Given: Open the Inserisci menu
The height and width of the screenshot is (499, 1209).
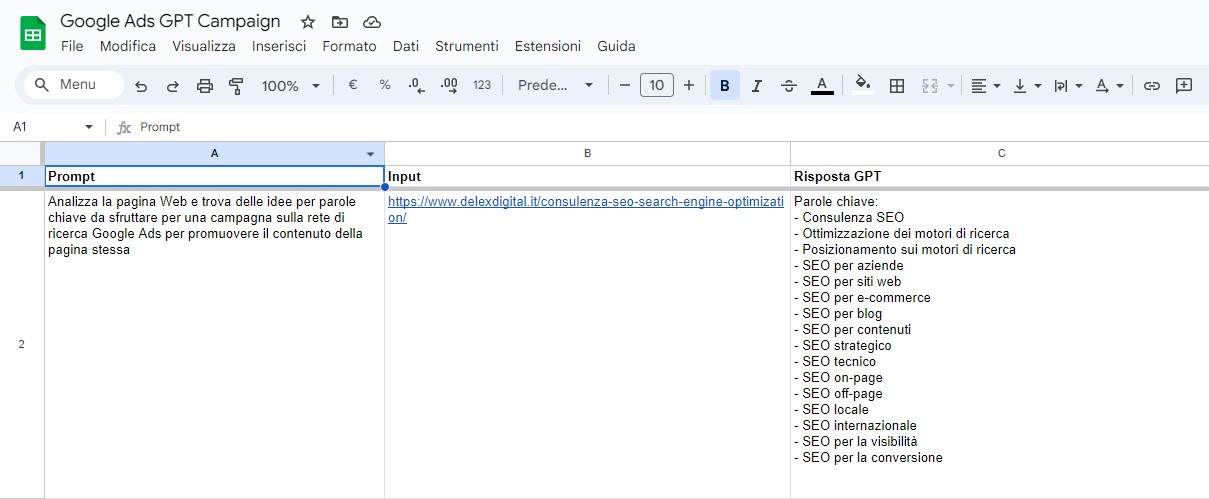Looking at the screenshot, I should point(279,46).
